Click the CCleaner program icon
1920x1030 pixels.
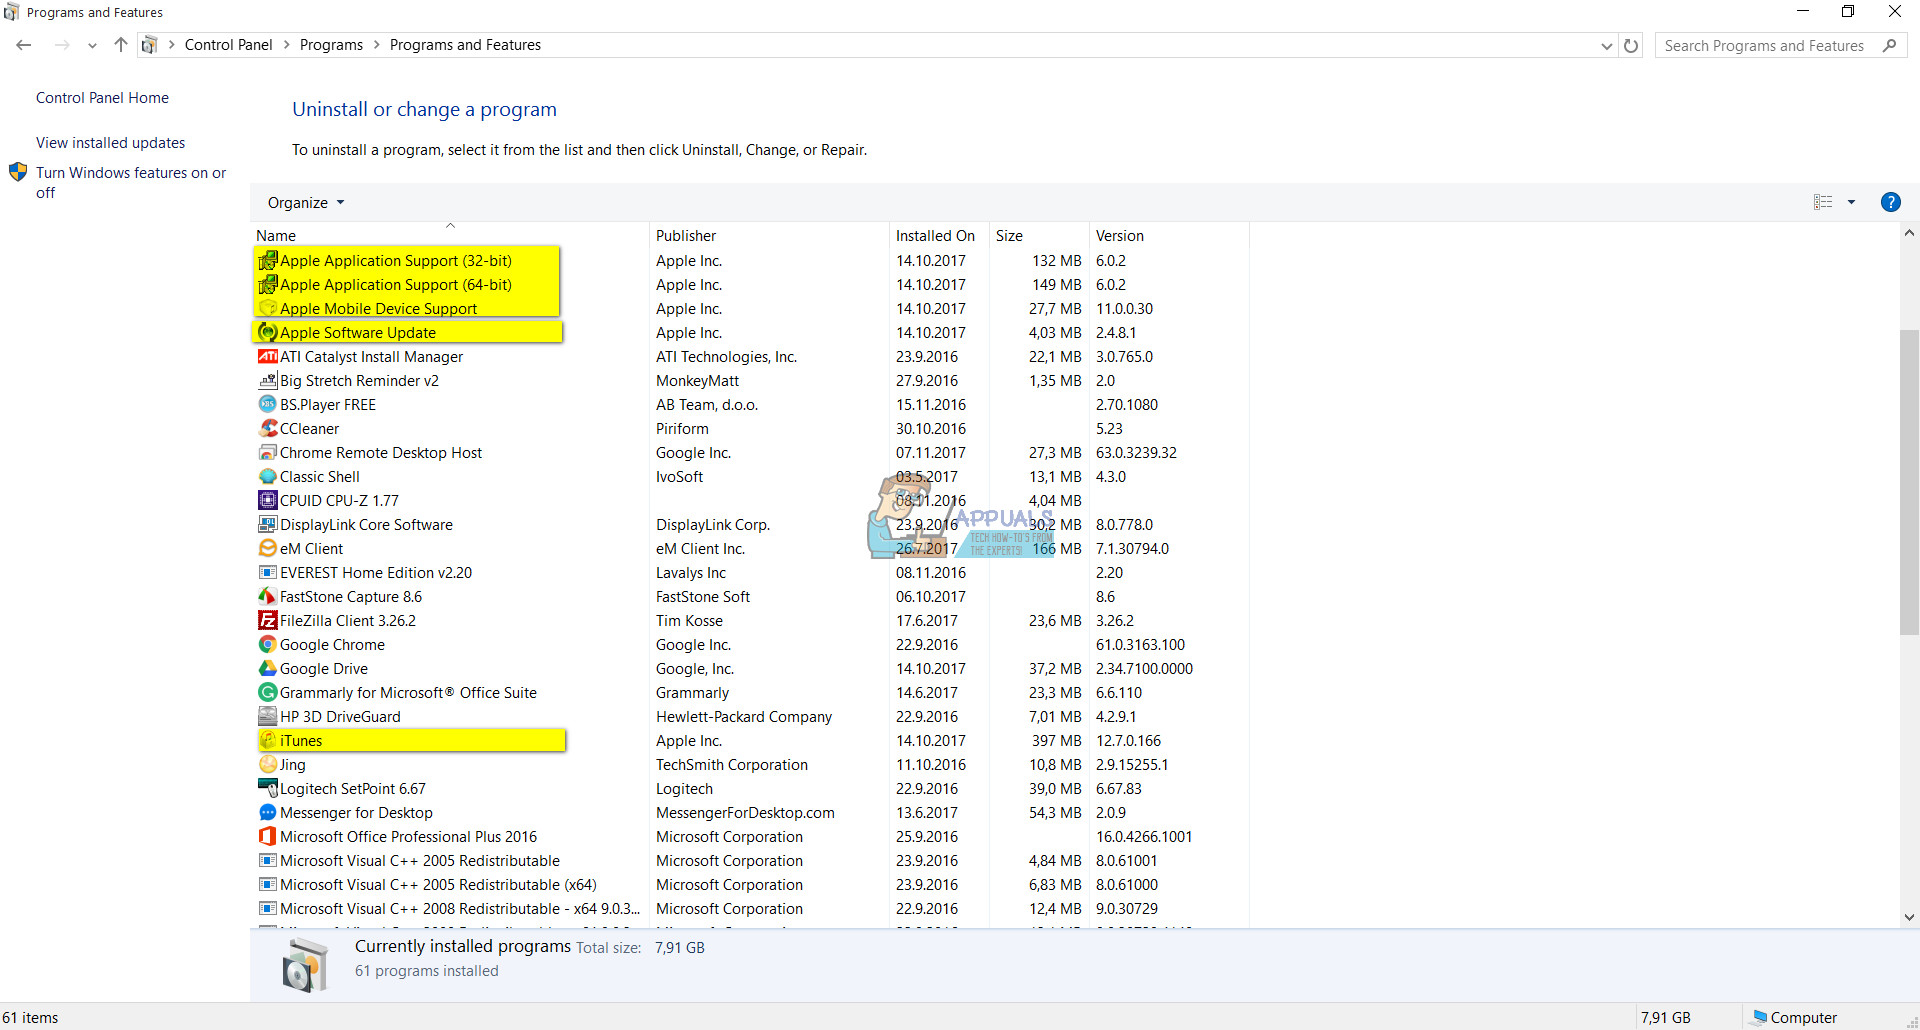tap(268, 429)
